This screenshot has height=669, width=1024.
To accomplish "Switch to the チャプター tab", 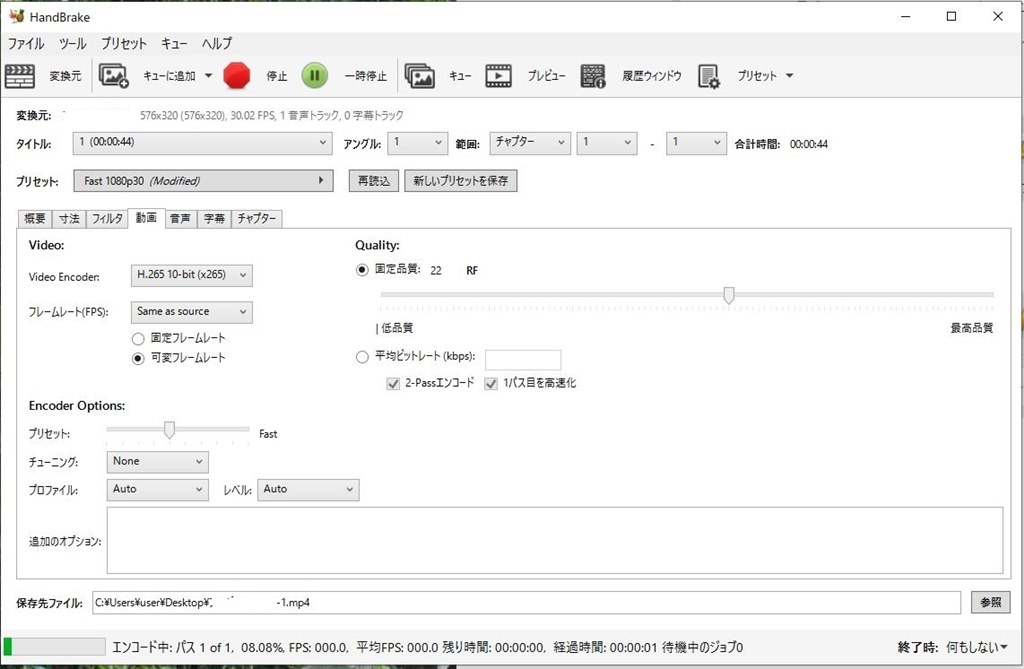I will click(x=257, y=219).
